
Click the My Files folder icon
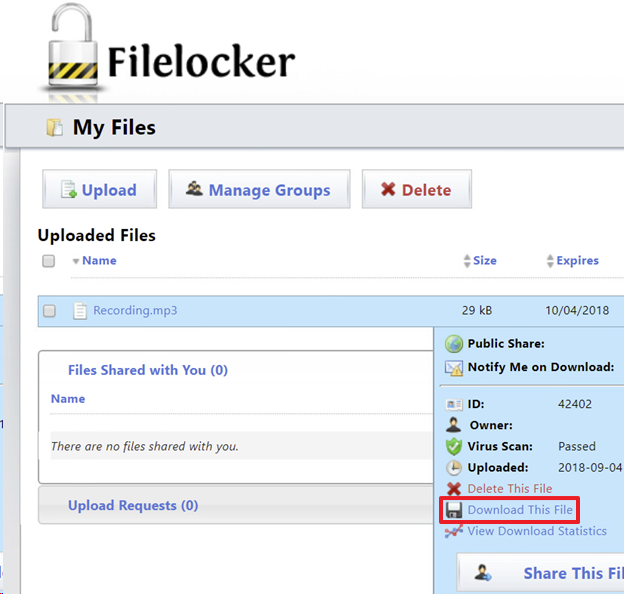[x=54, y=128]
